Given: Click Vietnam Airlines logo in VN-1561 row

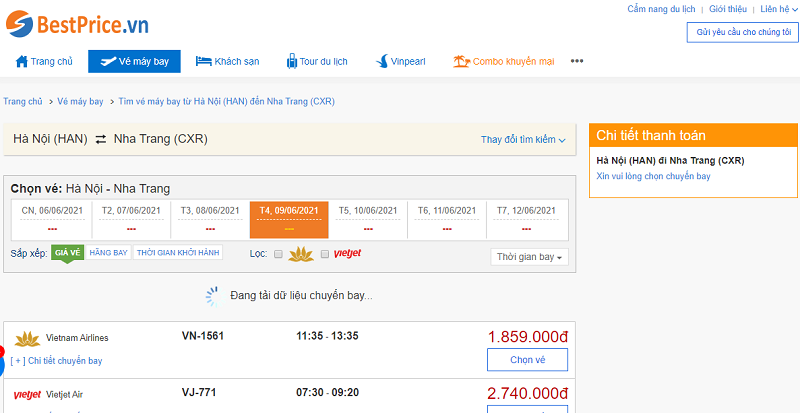Looking at the screenshot, I should coord(27,338).
